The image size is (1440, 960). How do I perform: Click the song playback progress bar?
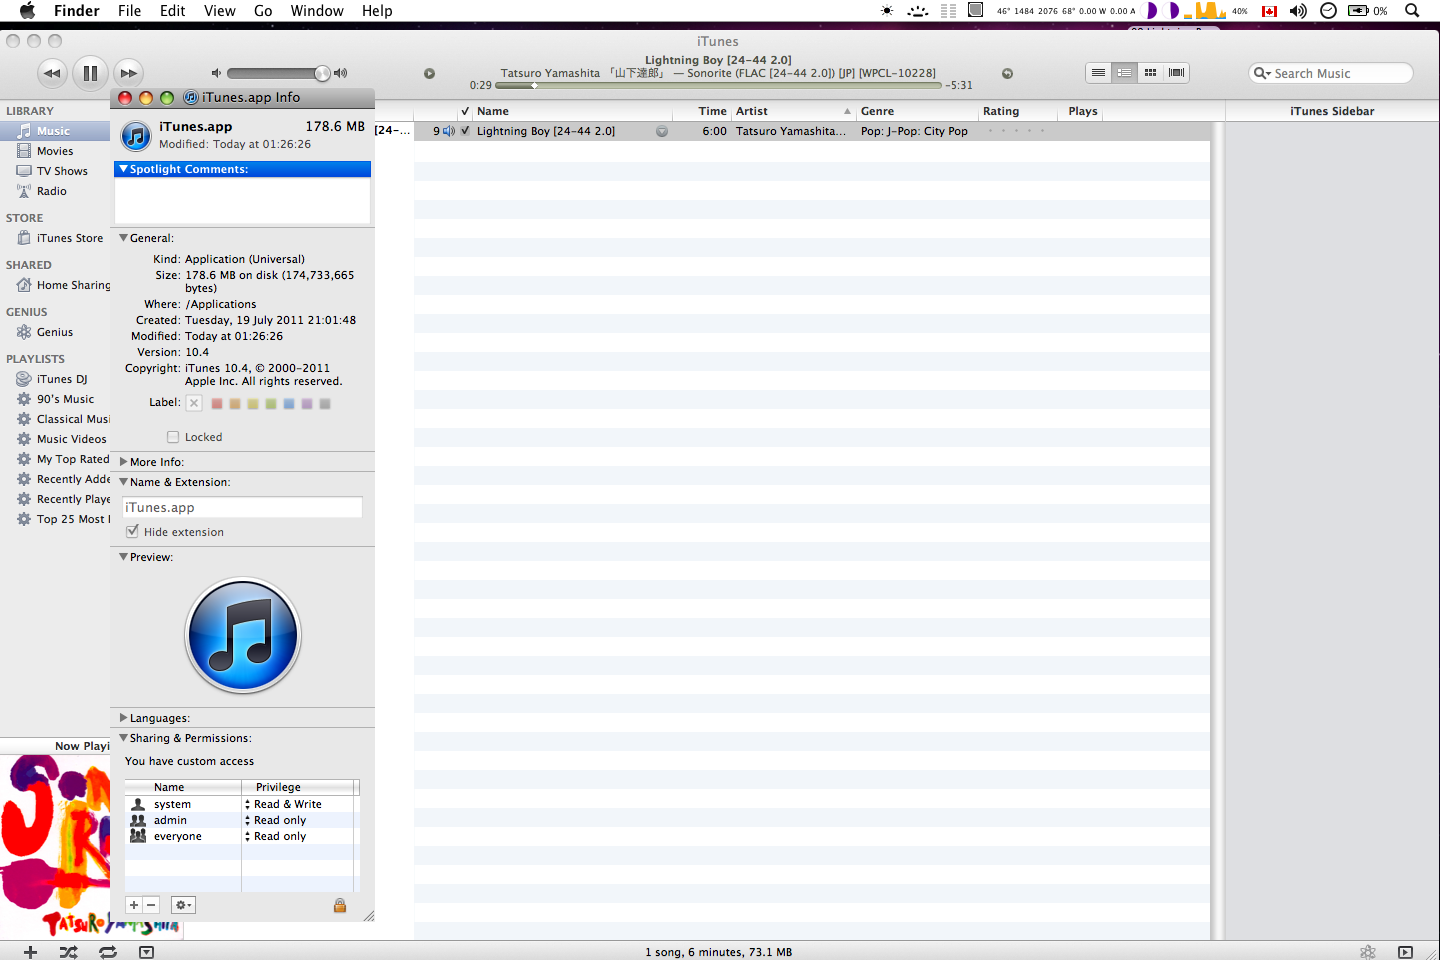point(718,86)
